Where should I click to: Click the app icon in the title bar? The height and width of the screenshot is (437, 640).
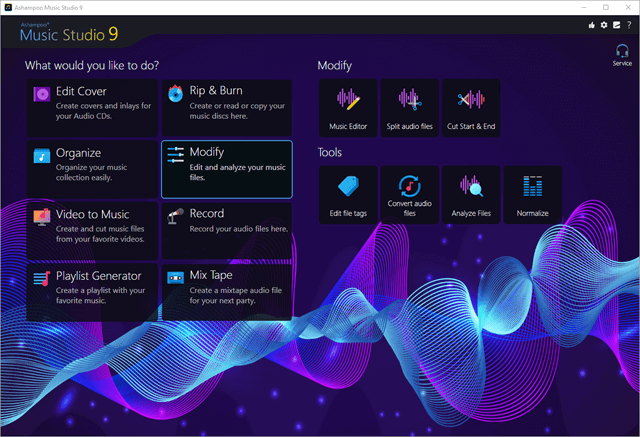pos(8,7)
